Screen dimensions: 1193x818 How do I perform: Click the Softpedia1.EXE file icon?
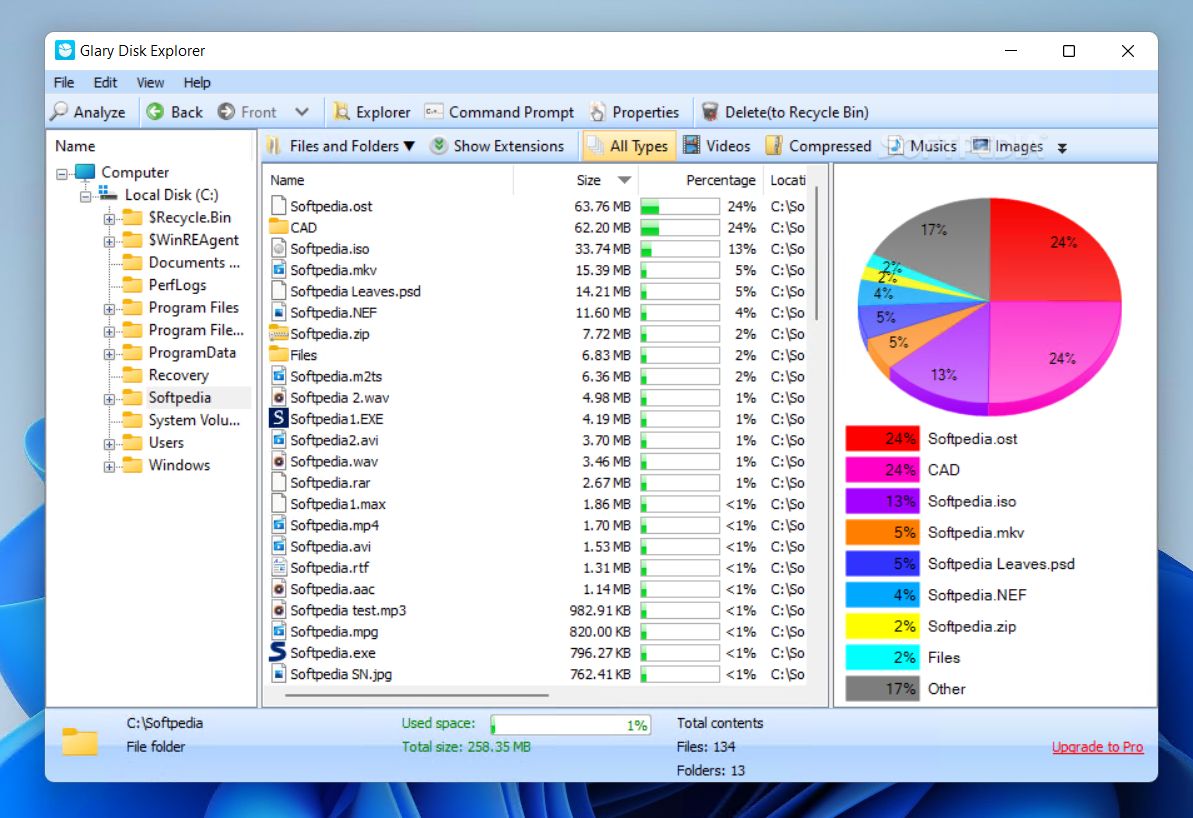tap(278, 418)
